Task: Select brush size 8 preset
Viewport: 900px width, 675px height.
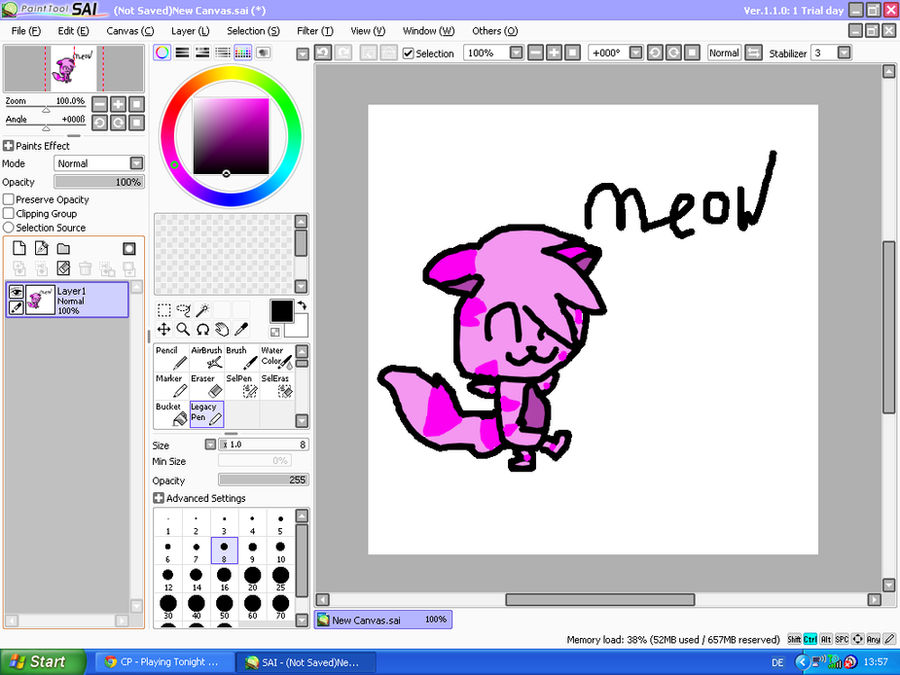Action: point(224,551)
